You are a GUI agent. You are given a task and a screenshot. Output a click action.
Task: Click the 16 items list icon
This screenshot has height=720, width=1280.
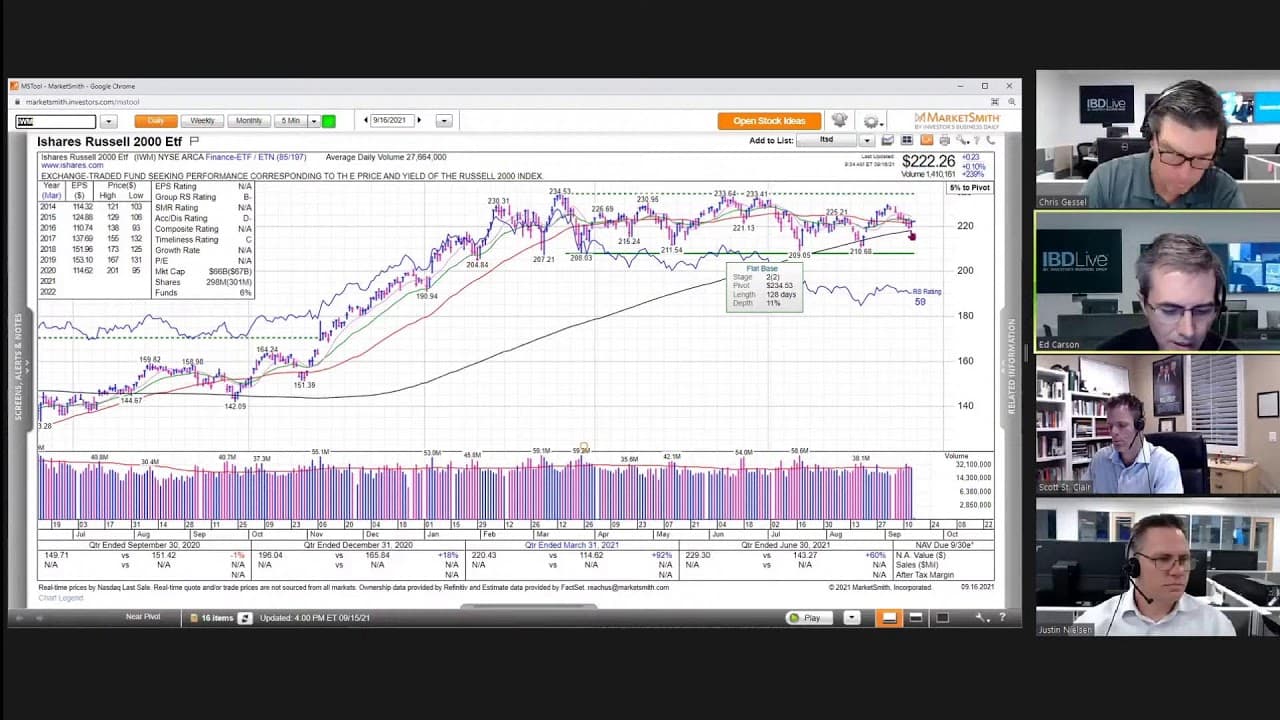(195, 618)
